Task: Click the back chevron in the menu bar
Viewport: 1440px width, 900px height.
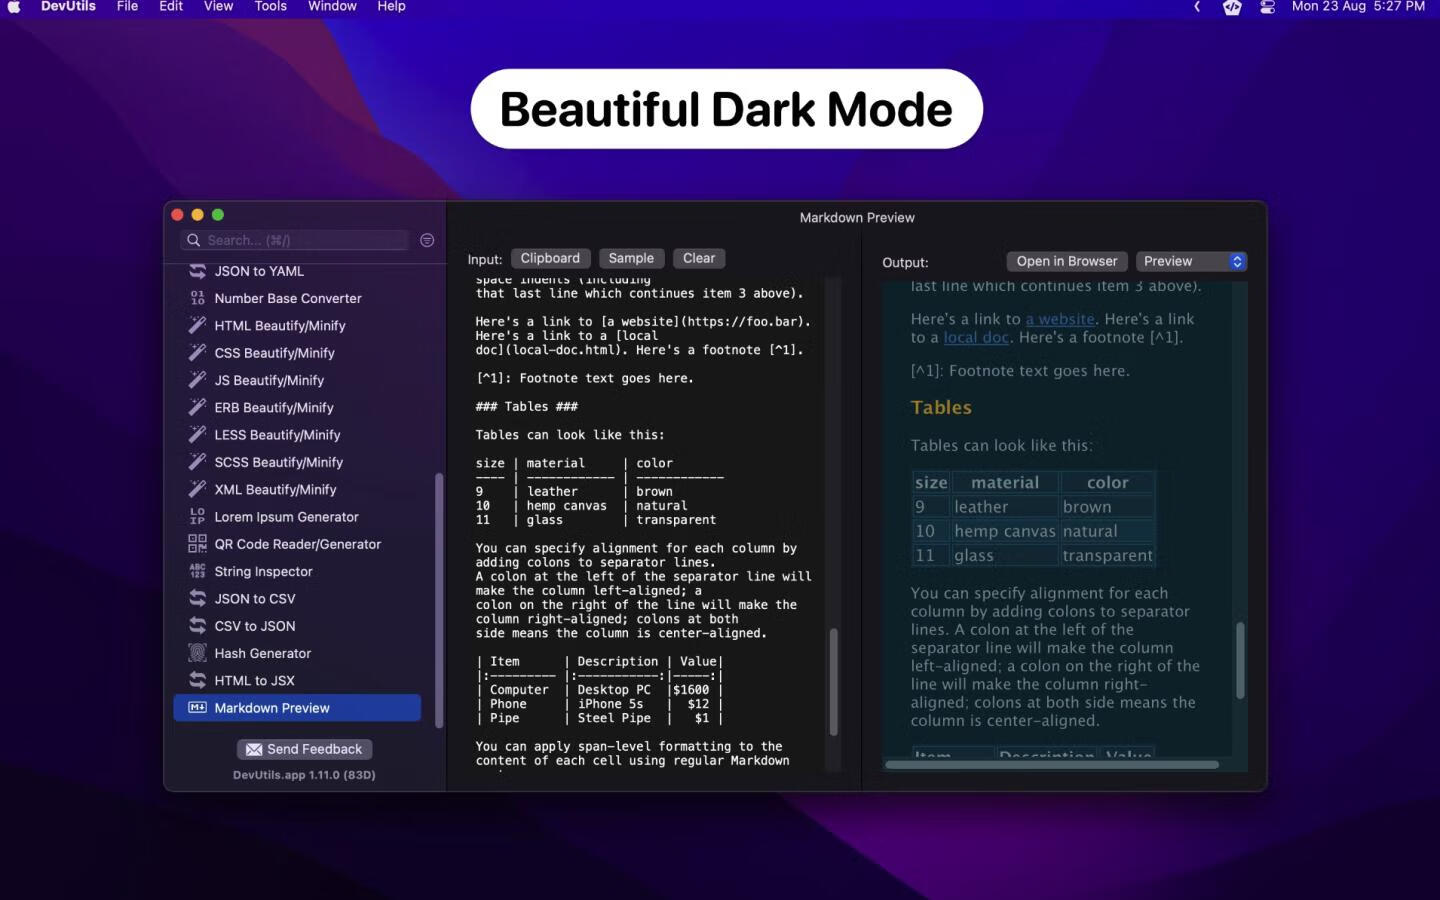Action: (1197, 7)
